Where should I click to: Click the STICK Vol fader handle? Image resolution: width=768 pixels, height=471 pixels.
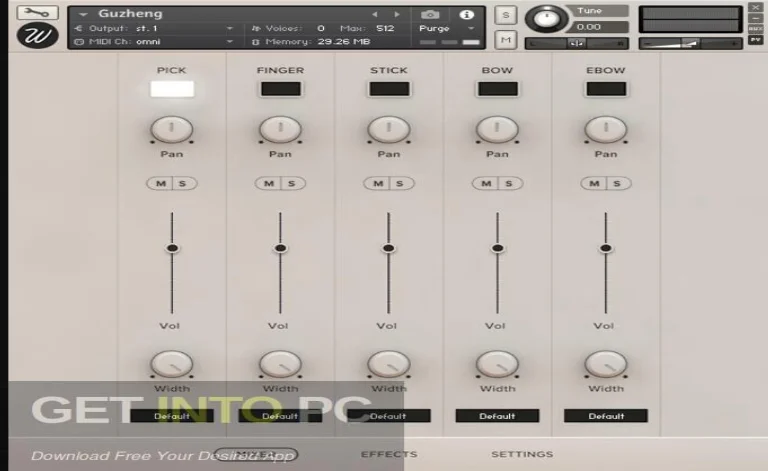[x=389, y=248]
